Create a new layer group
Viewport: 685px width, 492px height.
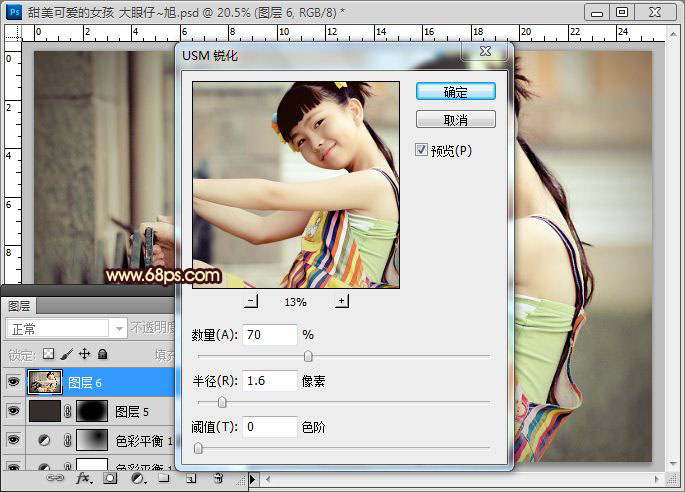pos(162,479)
